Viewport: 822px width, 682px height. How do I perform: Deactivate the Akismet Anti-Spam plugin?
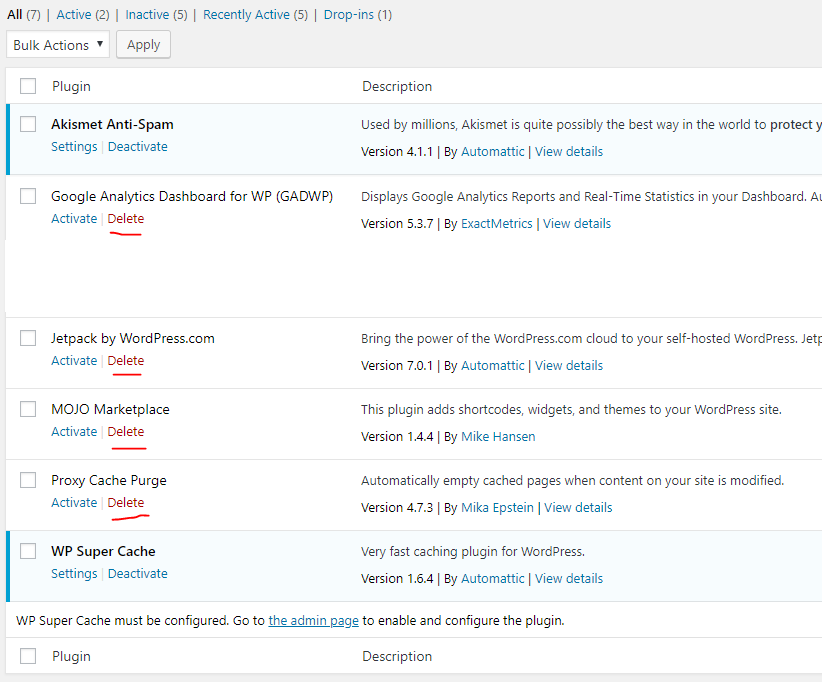pyautogui.click(x=137, y=147)
